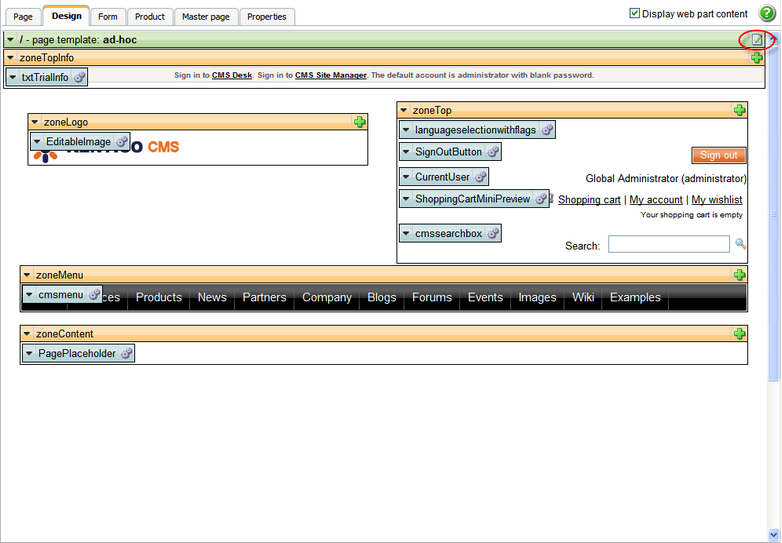This screenshot has height=543, width=782.
Task: Select Wiki in the menu bar
Action: [x=583, y=297]
